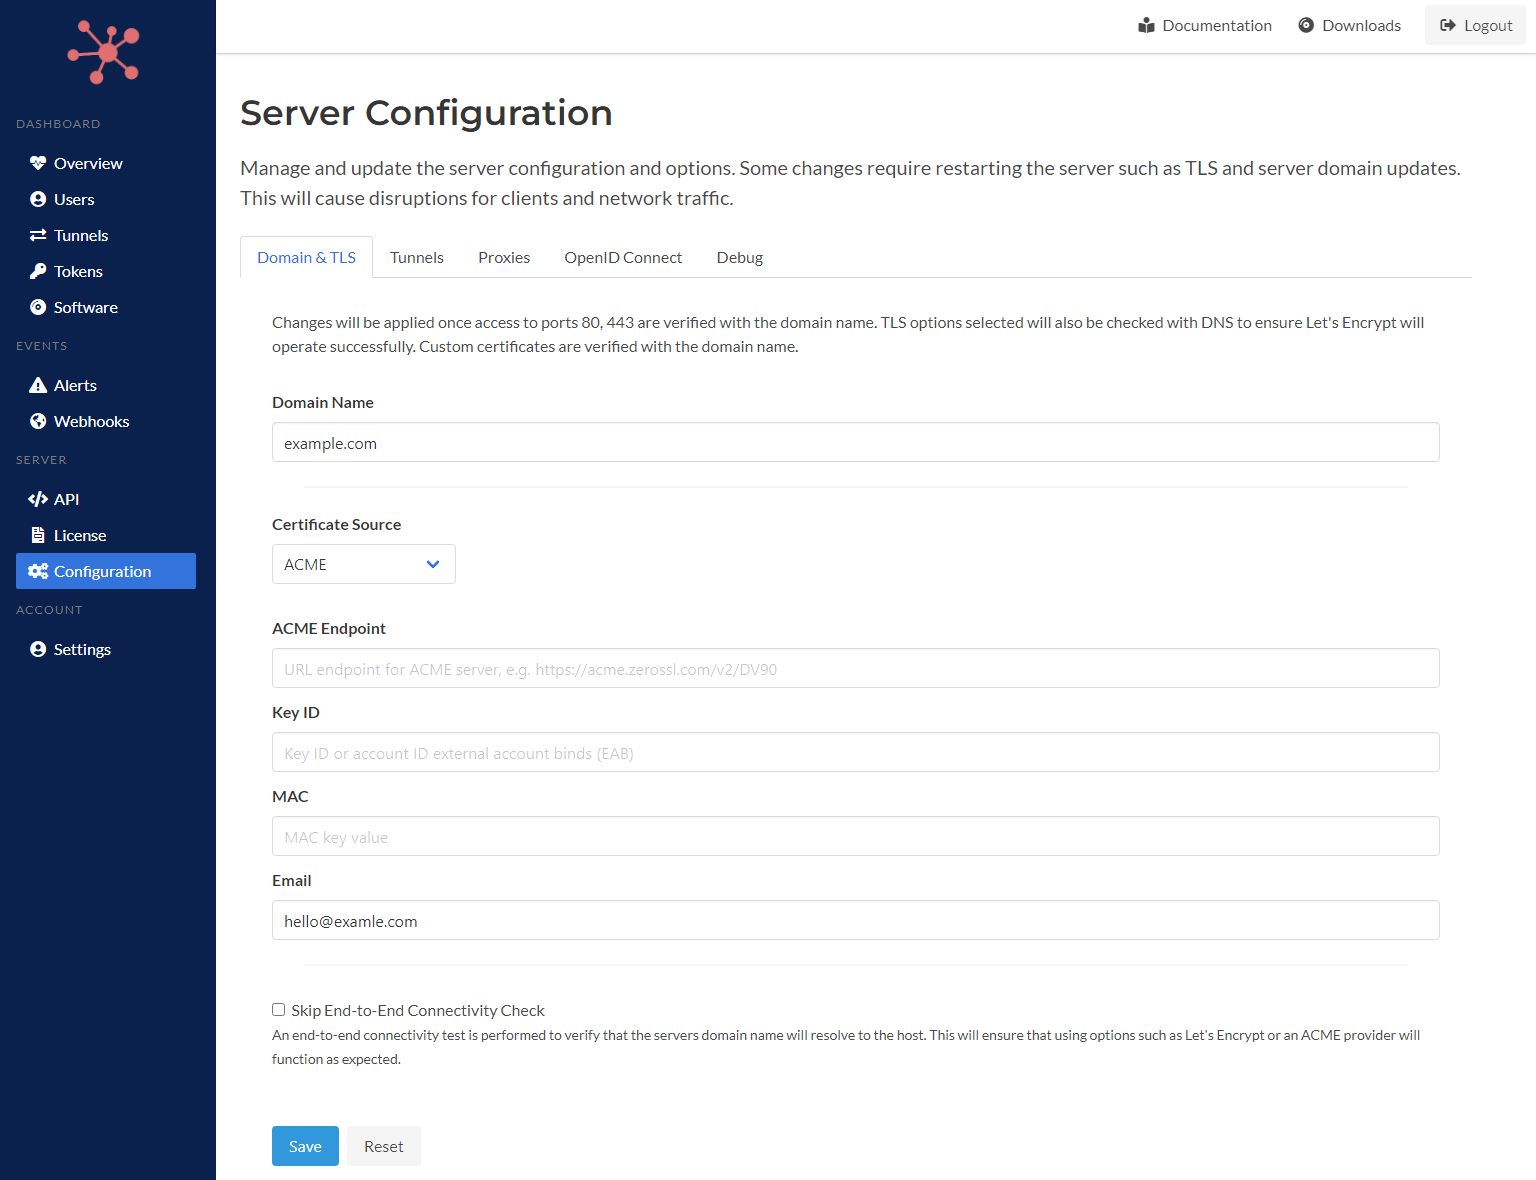The image size is (1536, 1180).
Task: Open the Tunnels sidebar item
Action: [x=80, y=235]
